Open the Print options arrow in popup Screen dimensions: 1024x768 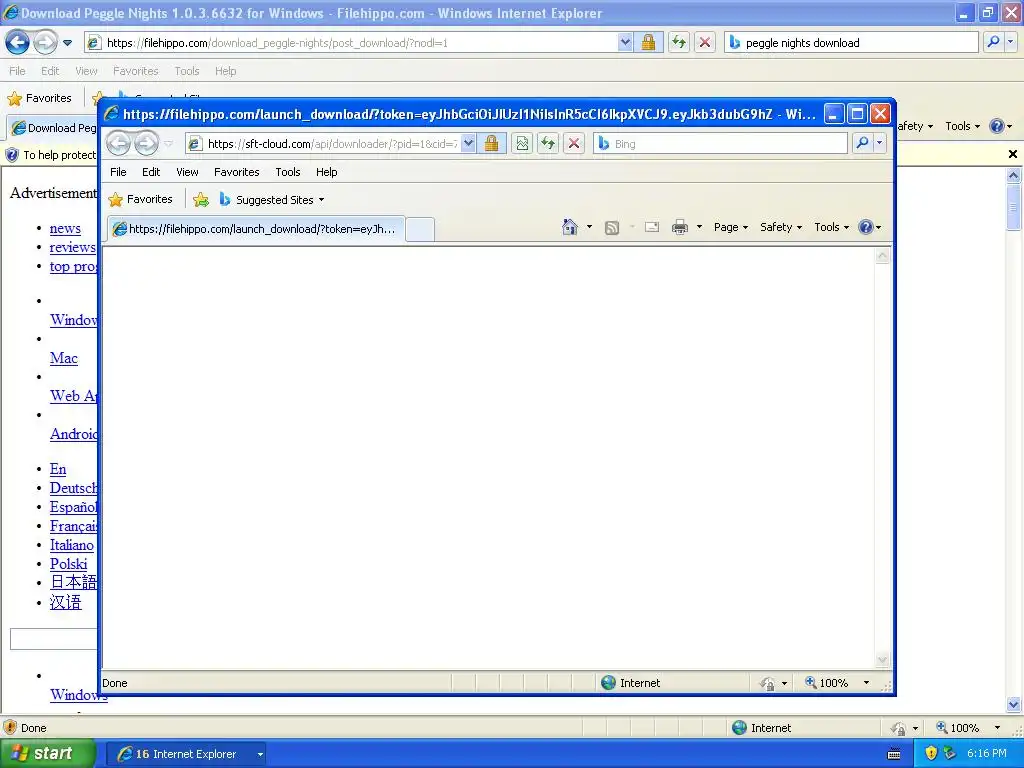(699, 227)
